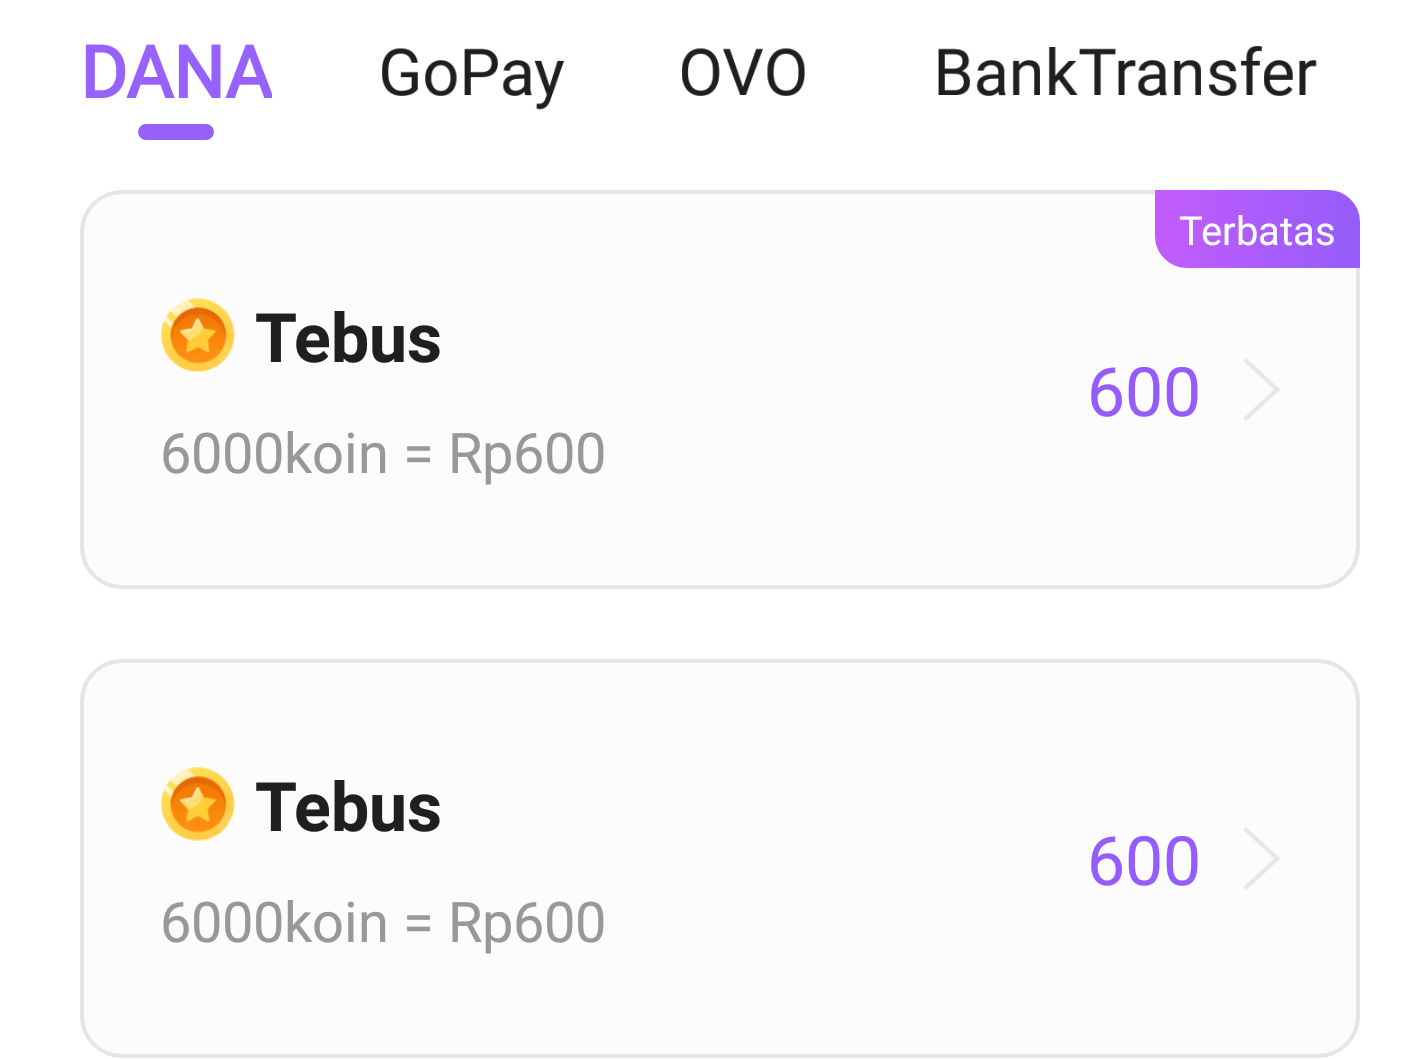Switch to the DANA tab

tap(177, 73)
